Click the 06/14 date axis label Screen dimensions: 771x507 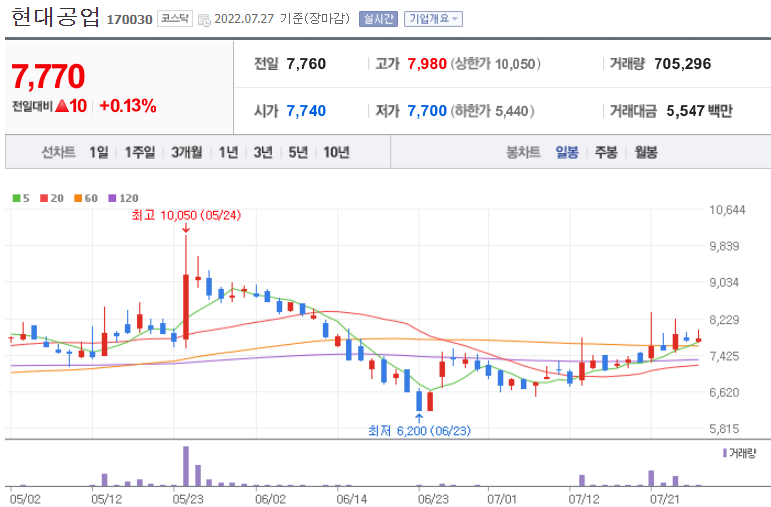(x=352, y=499)
